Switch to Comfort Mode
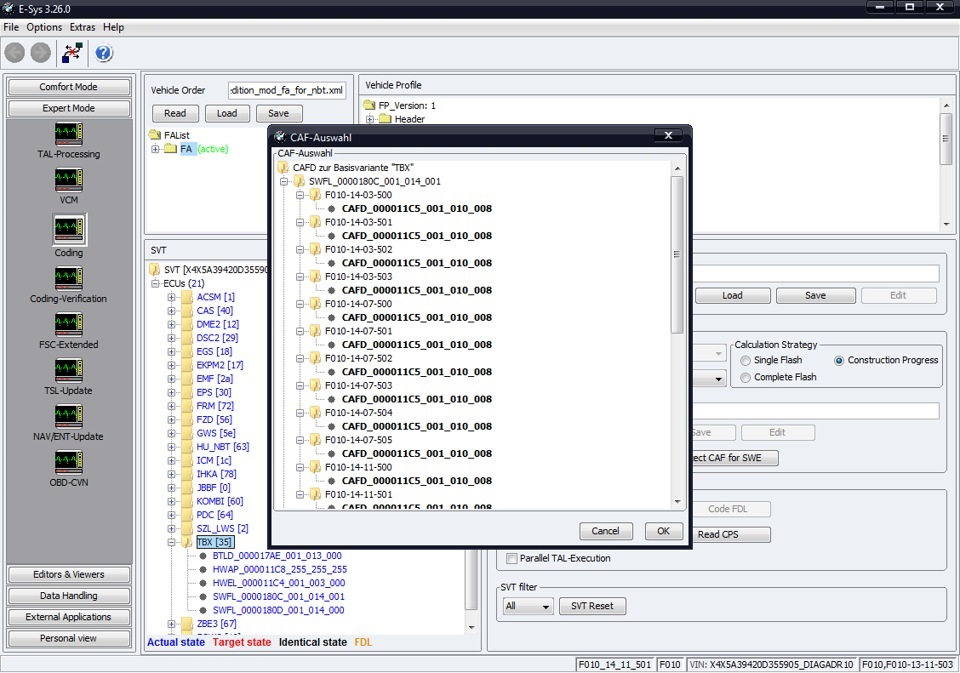This screenshot has height=673, width=960. tap(69, 87)
